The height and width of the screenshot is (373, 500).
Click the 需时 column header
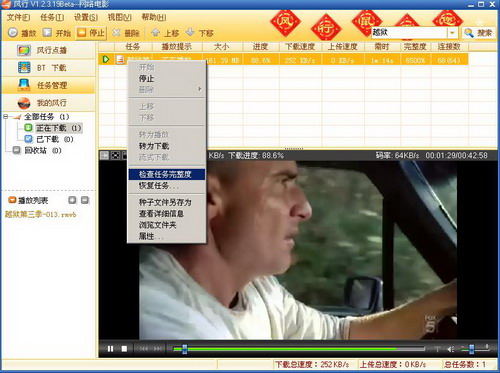click(x=382, y=47)
